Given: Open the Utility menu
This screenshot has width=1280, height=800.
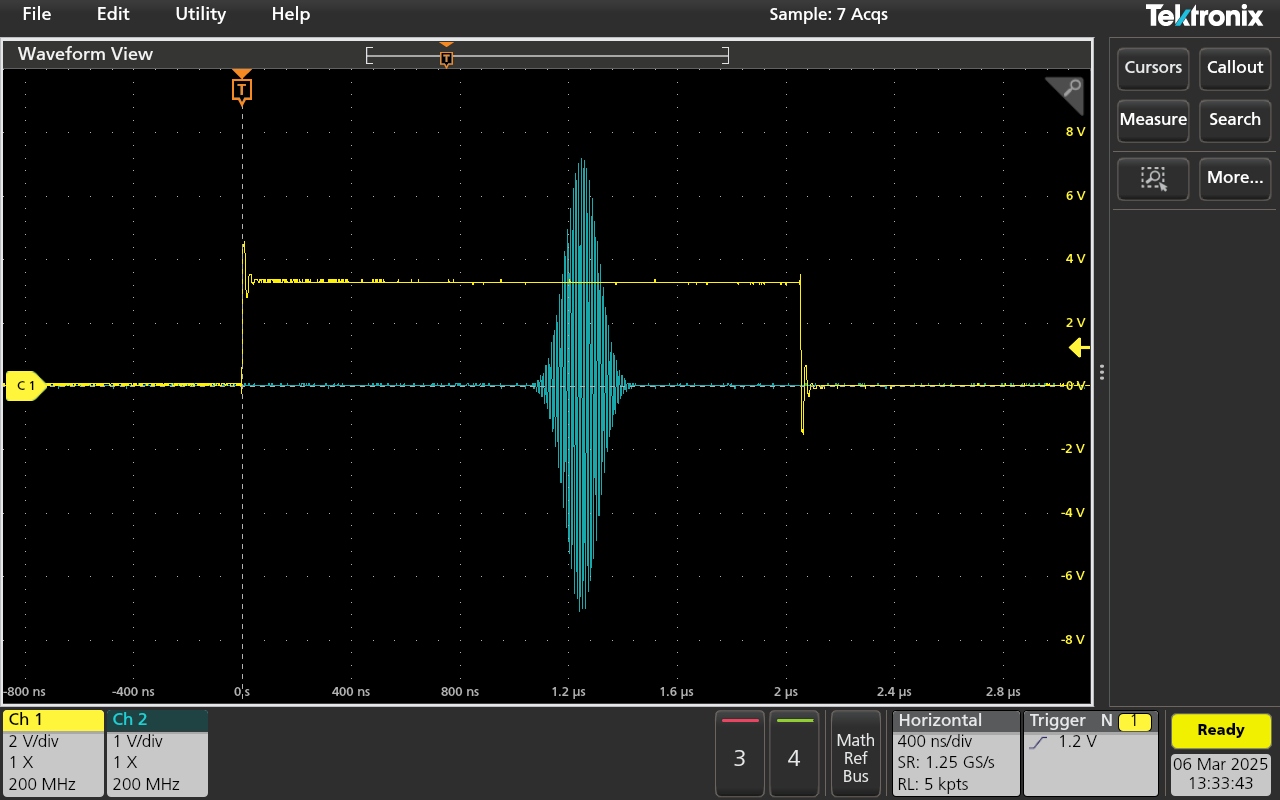Looking at the screenshot, I should [200, 14].
